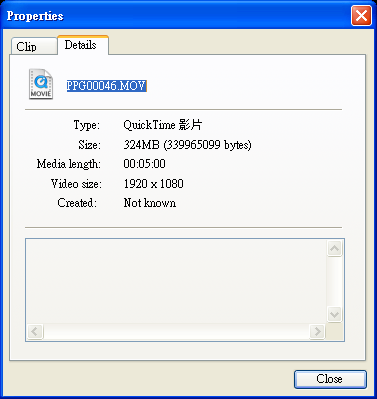Switch to the Clip tab
This screenshot has height=399, width=377.
coord(34,46)
